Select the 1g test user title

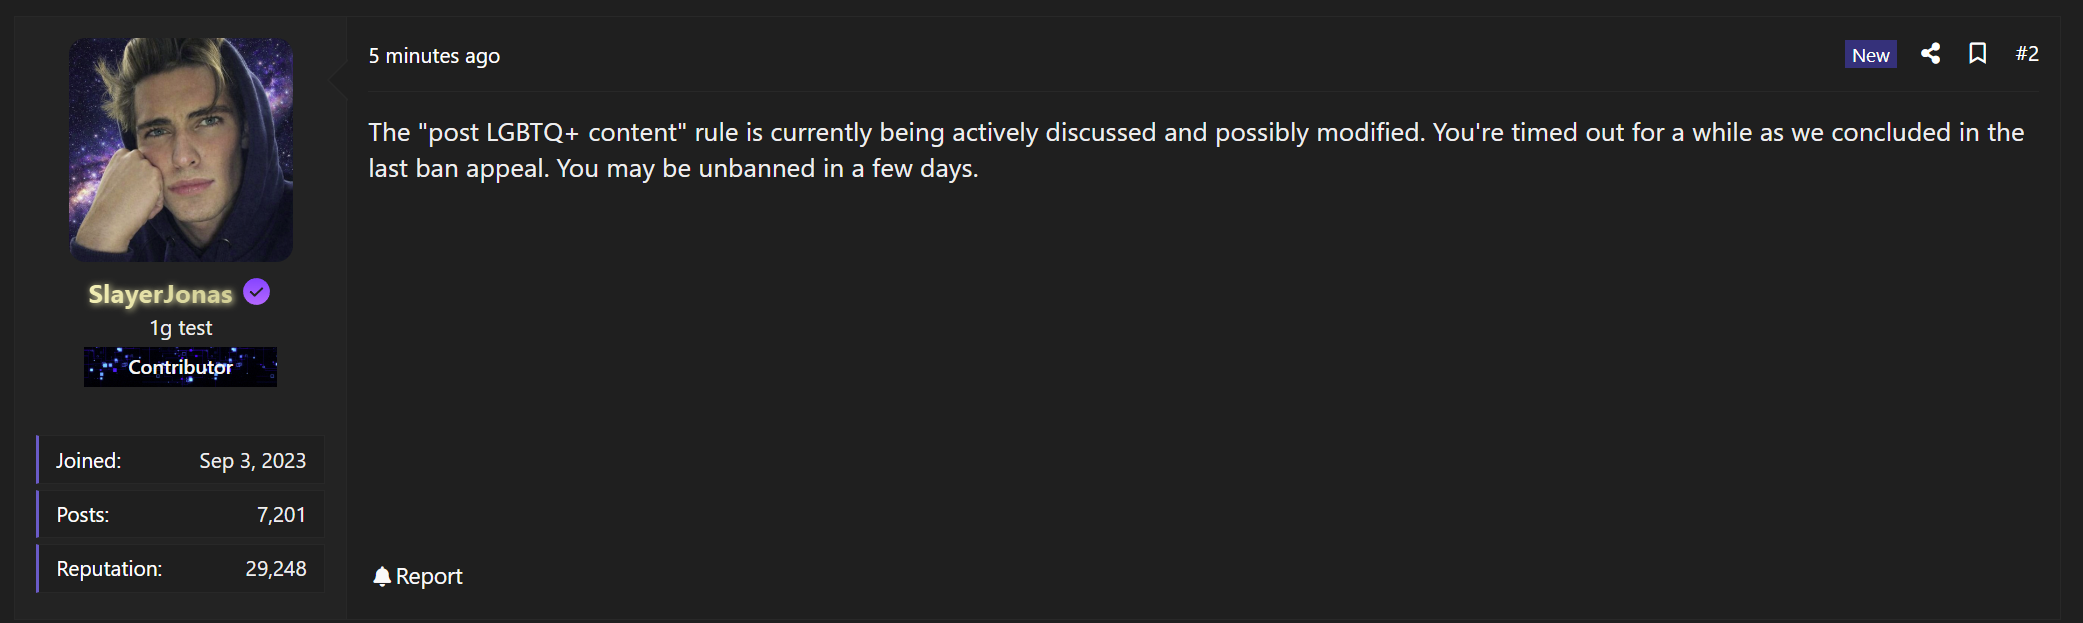180,327
